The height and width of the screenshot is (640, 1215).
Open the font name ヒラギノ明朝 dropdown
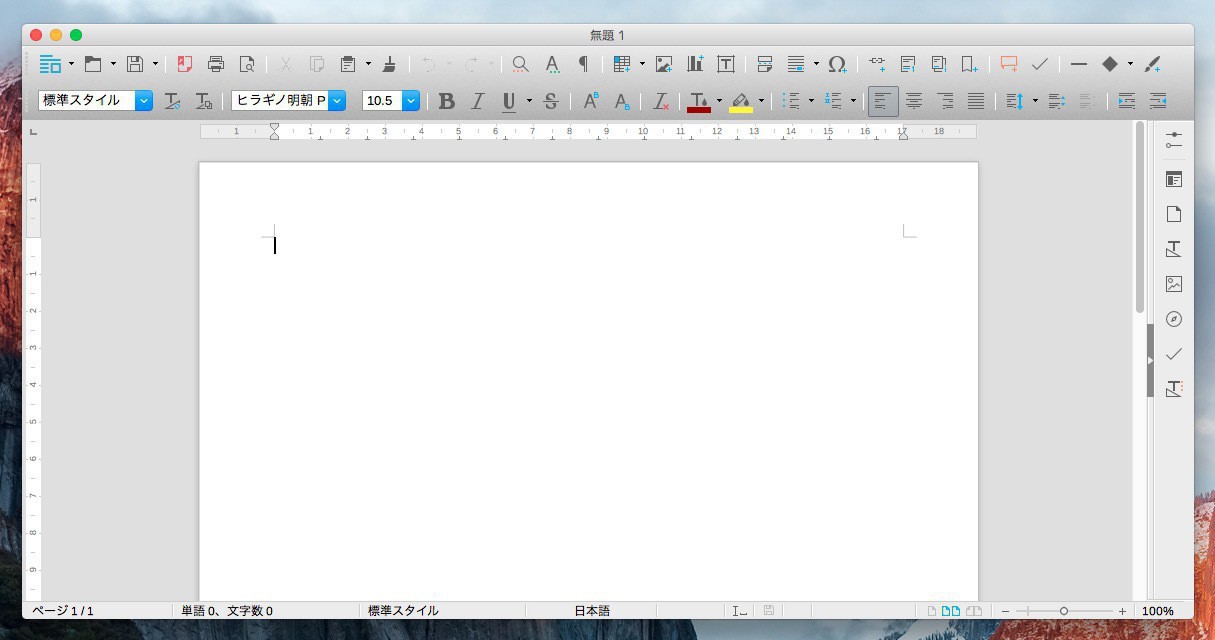coord(337,101)
